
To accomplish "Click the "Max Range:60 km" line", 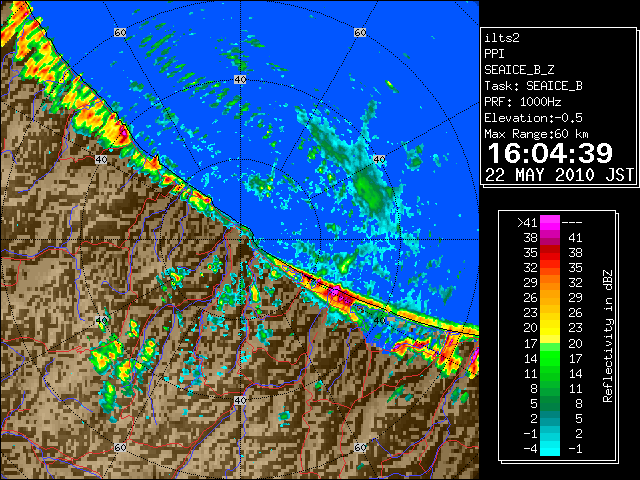I will (537, 134).
